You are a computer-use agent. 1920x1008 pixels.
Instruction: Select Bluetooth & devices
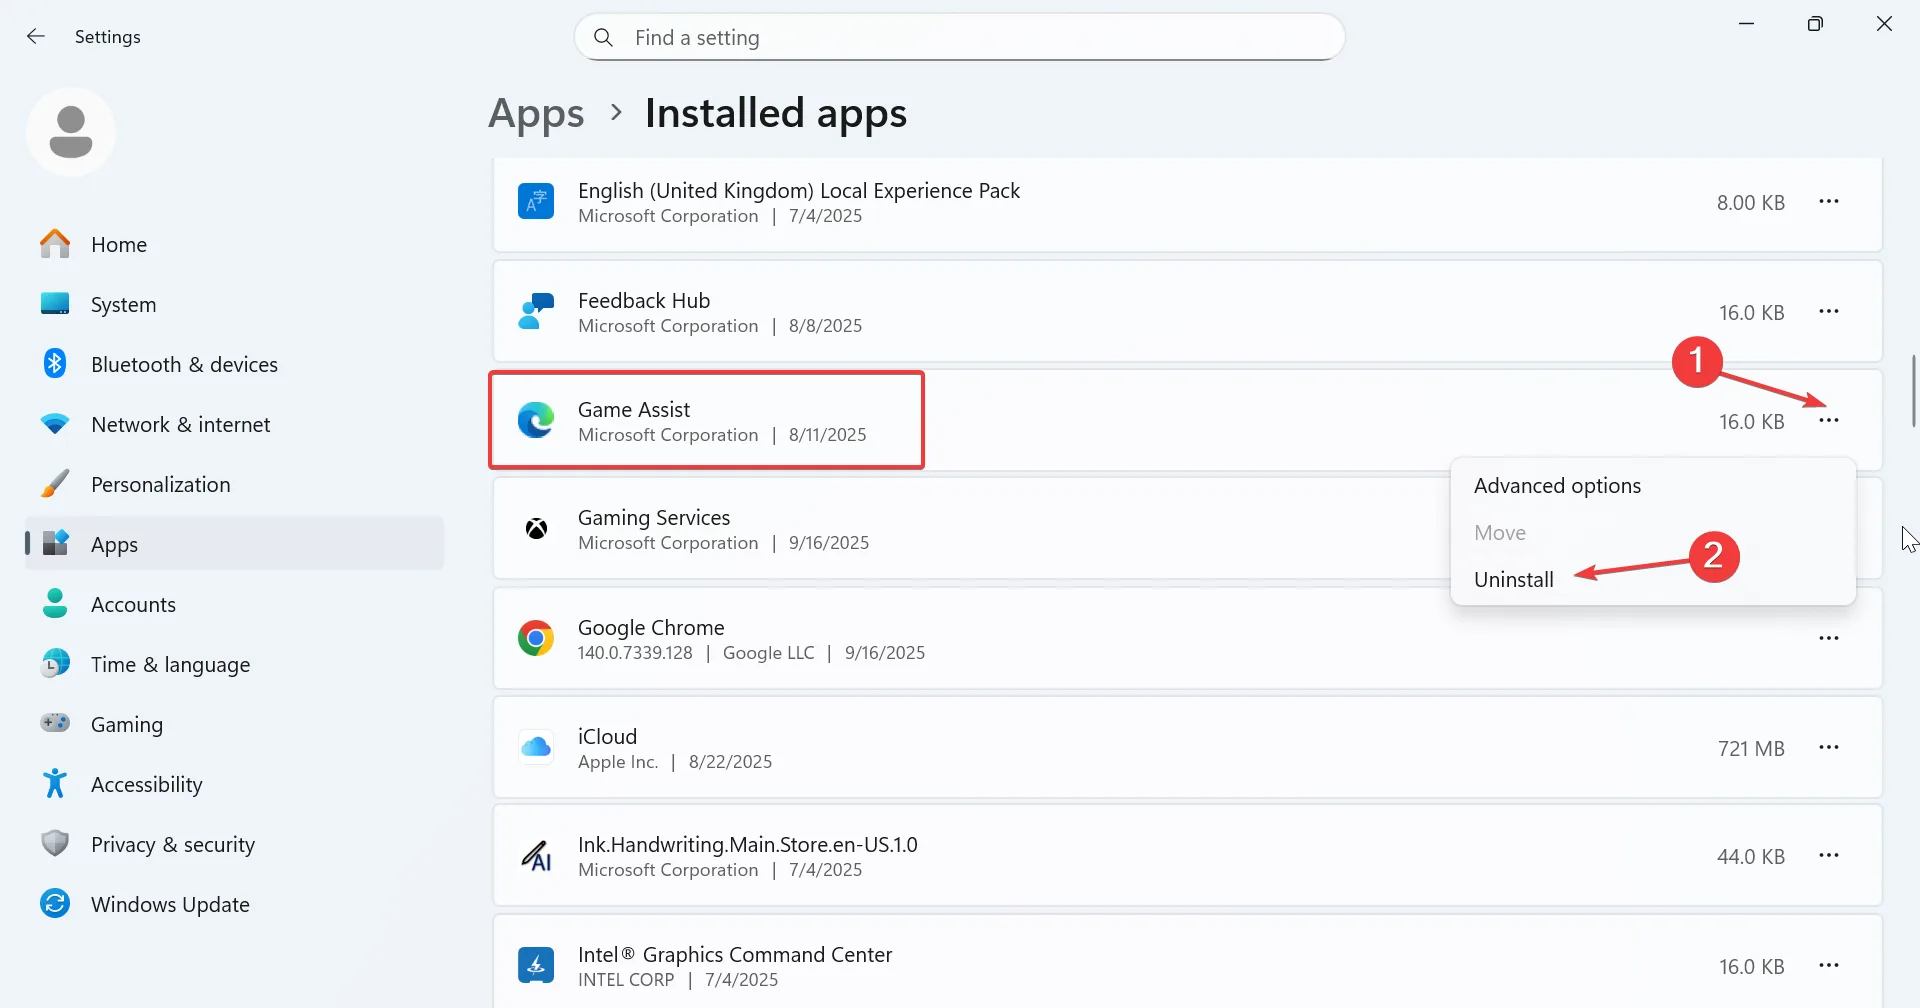click(x=184, y=363)
